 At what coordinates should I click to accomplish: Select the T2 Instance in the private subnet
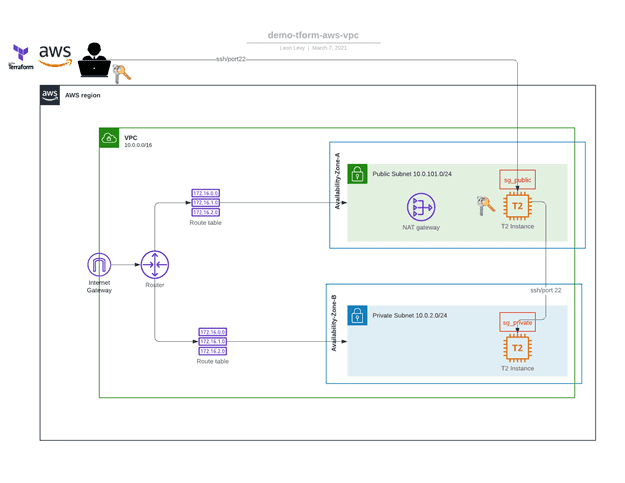click(x=517, y=348)
